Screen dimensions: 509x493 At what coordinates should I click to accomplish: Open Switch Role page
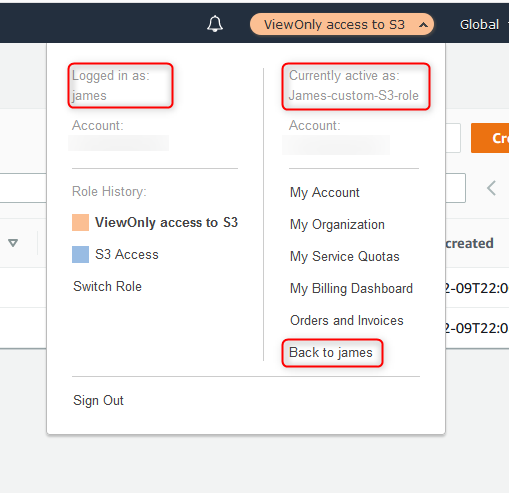click(107, 286)
